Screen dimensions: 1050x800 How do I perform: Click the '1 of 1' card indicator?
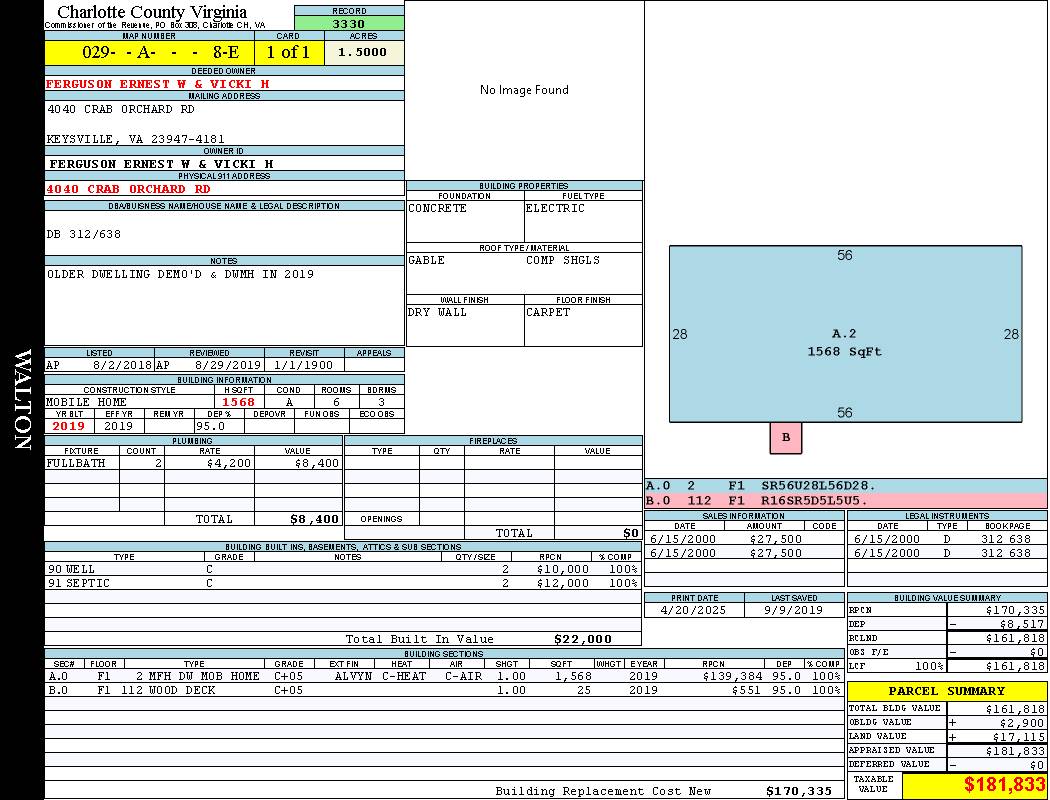tap(288, 52)
